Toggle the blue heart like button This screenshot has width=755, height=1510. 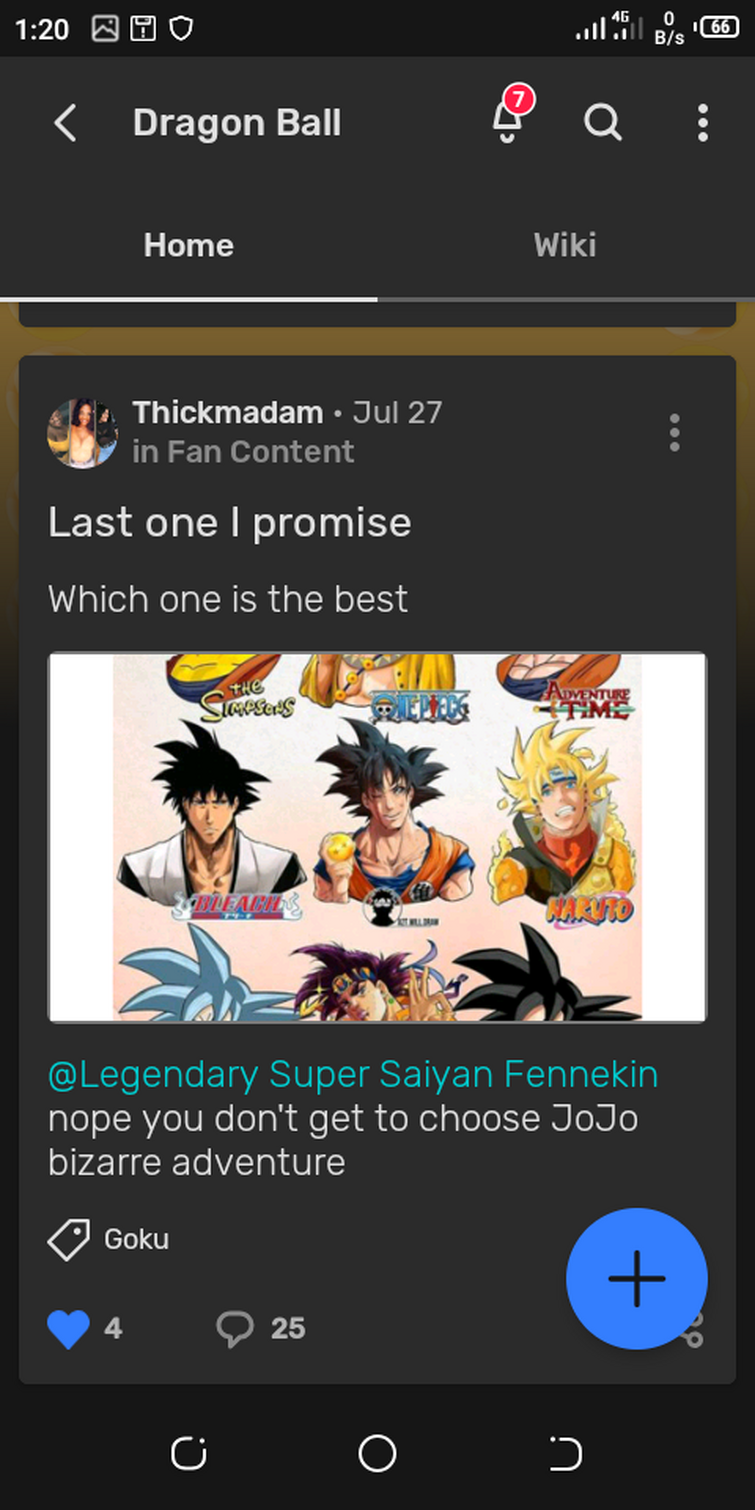pyautogui.click(x=68, y=1329)
